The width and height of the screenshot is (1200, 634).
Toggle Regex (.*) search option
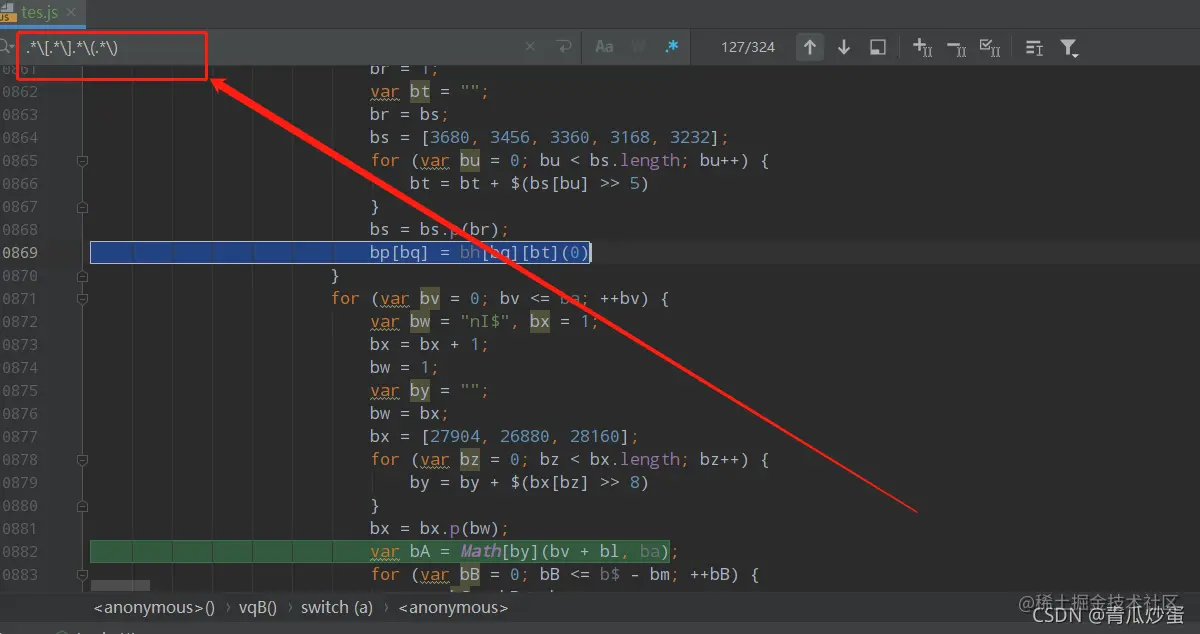click(x=672, y=47)
